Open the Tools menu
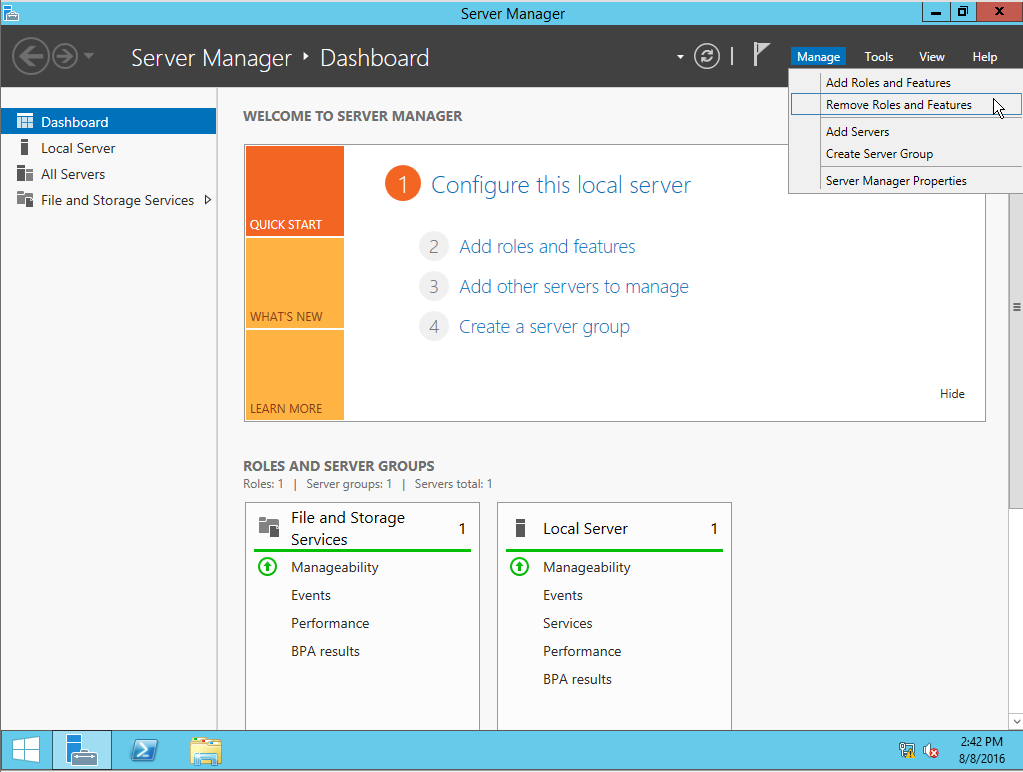 pos(878,57)
